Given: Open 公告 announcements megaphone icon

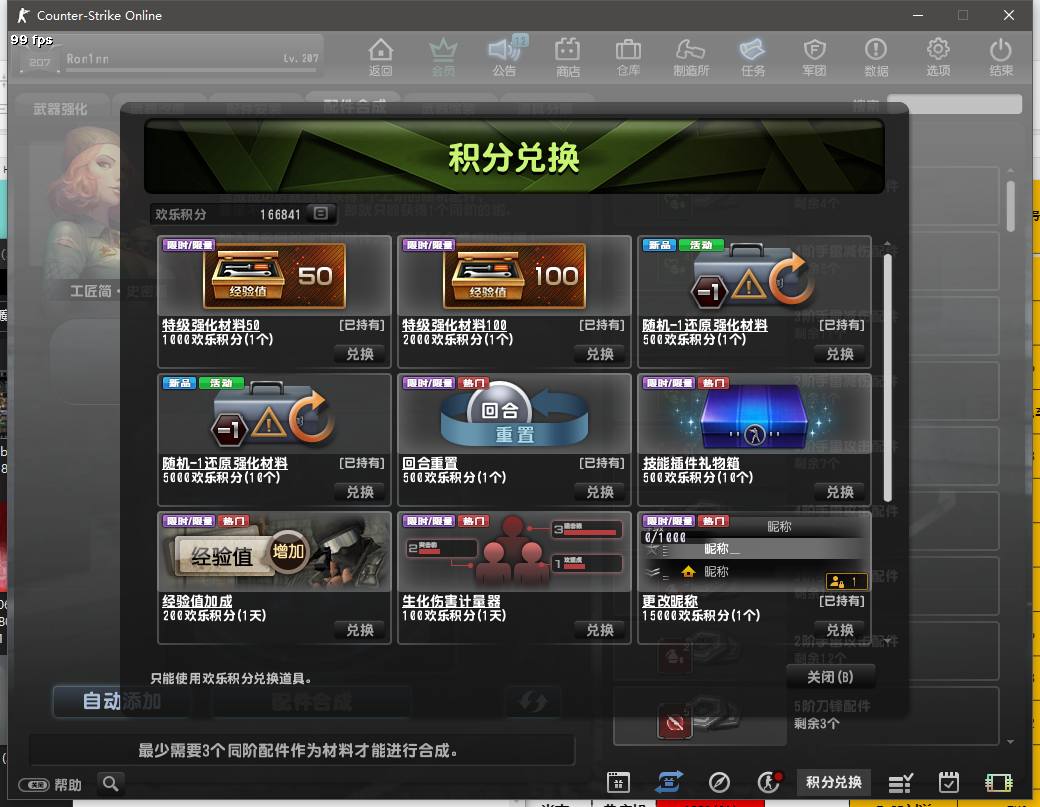Looking at the screenshot, I should pos(505,56).
